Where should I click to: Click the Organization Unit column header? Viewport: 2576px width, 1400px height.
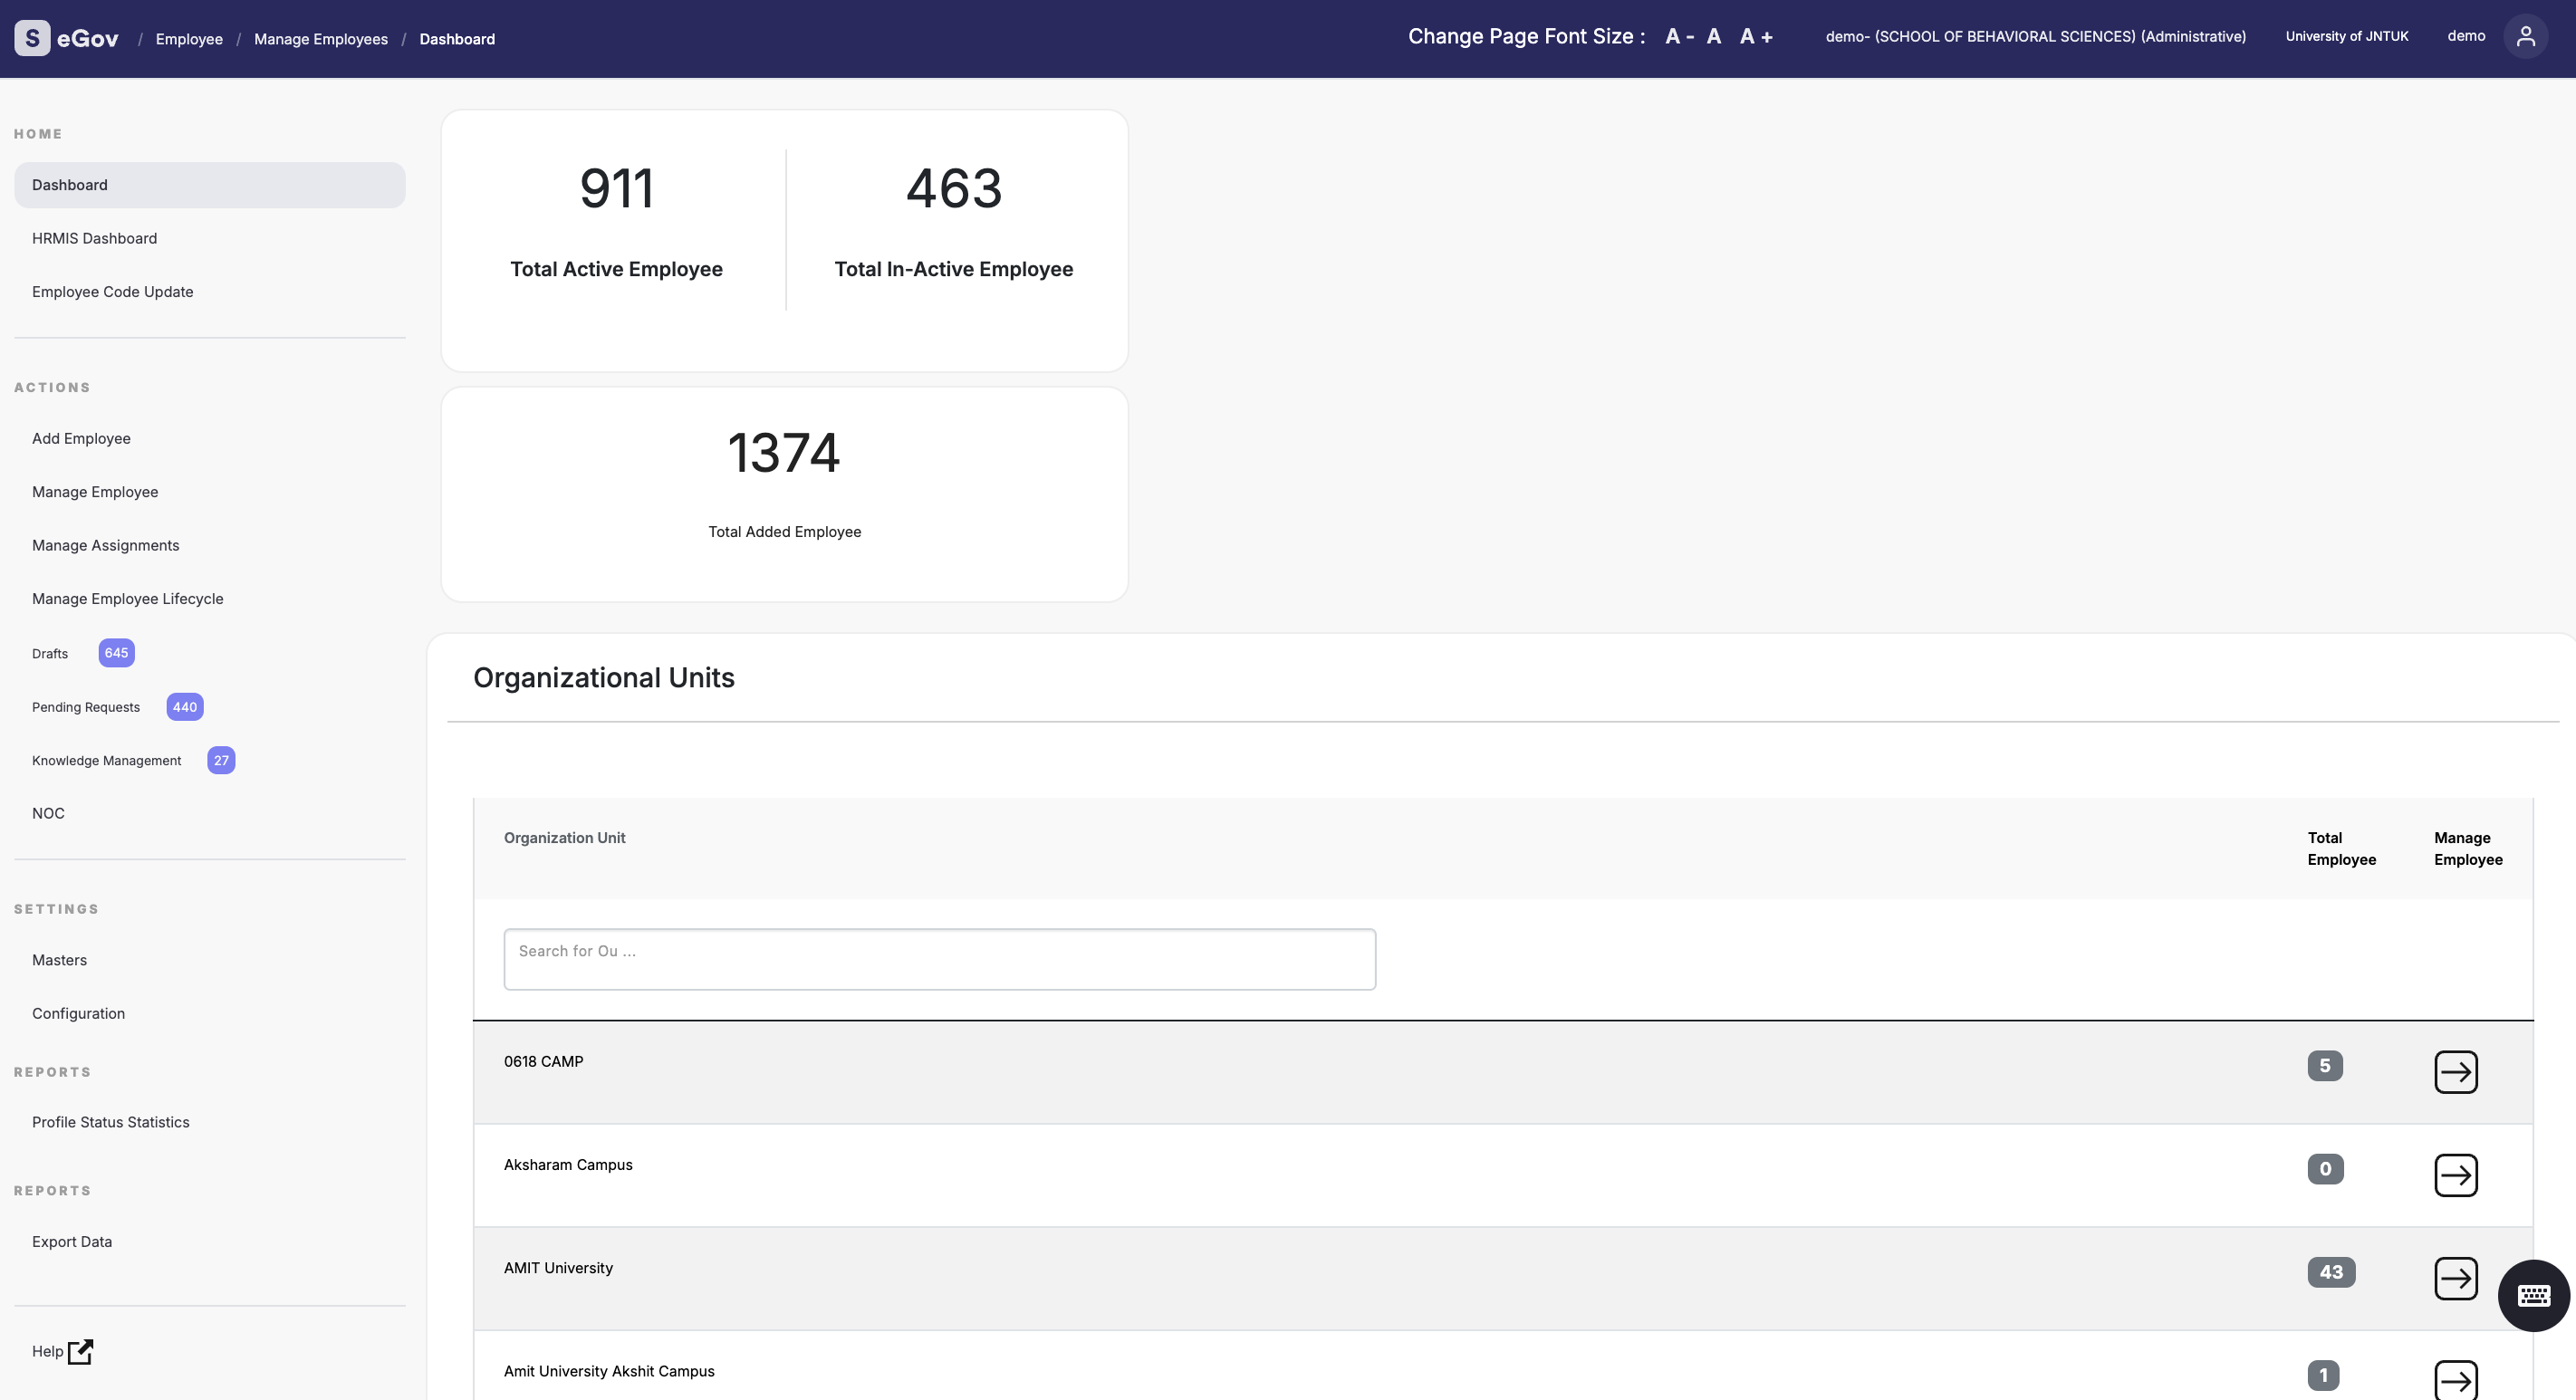point(564,838)
